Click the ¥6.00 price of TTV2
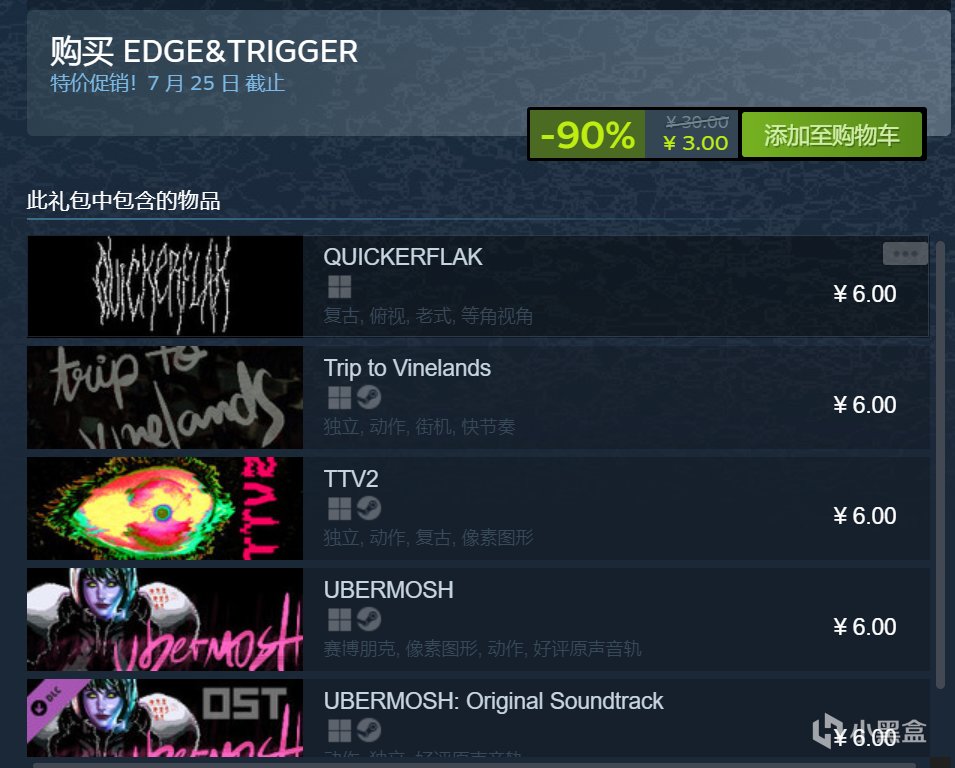Image resolution: width=955 pixels, height=768 pixels. tap(864, 516)
